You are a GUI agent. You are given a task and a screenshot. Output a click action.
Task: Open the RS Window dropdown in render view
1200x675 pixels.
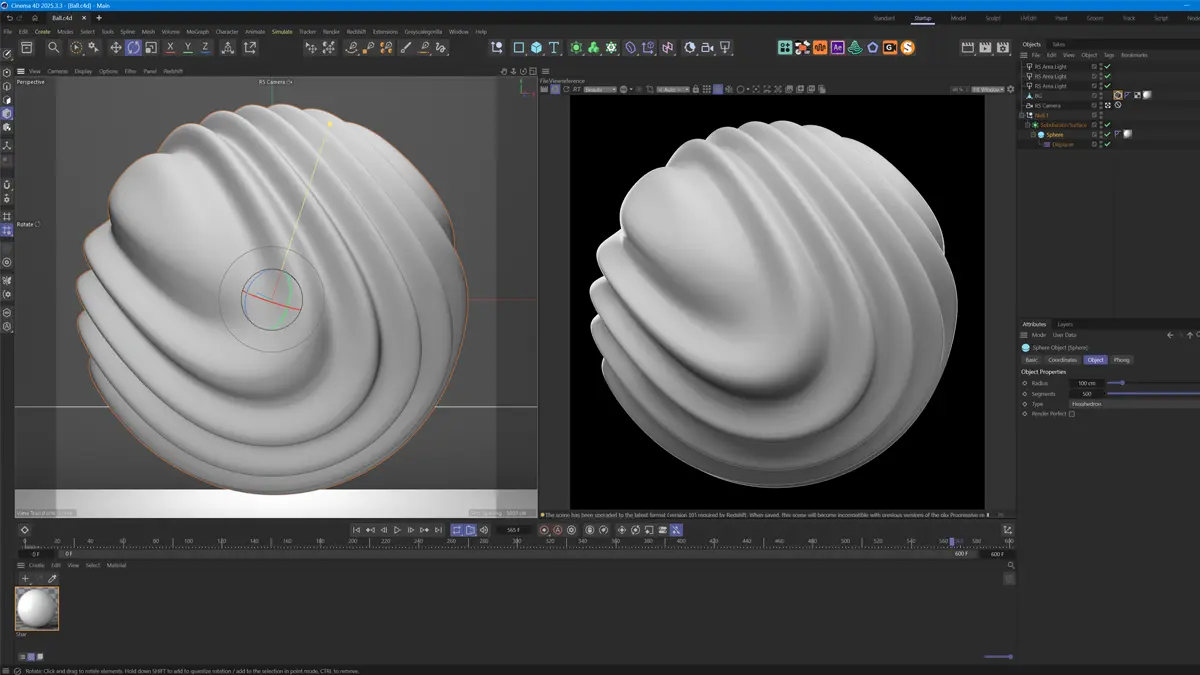989,89
